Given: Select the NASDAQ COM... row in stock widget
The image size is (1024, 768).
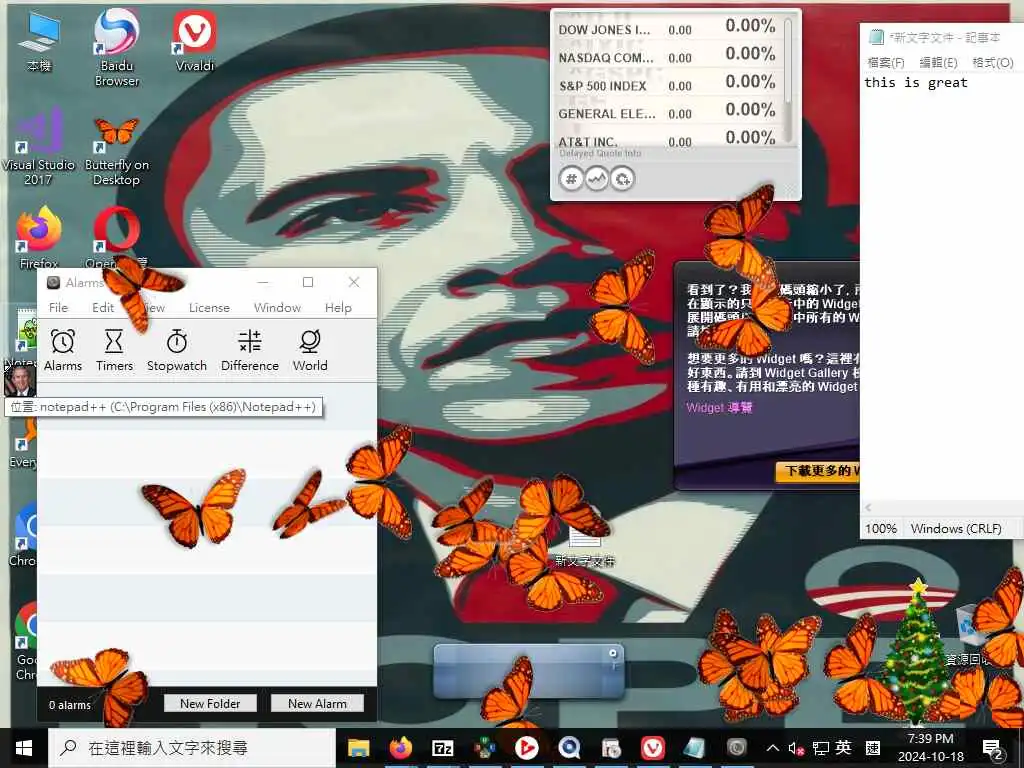Looking at the screenshot, I should (667, 57).
